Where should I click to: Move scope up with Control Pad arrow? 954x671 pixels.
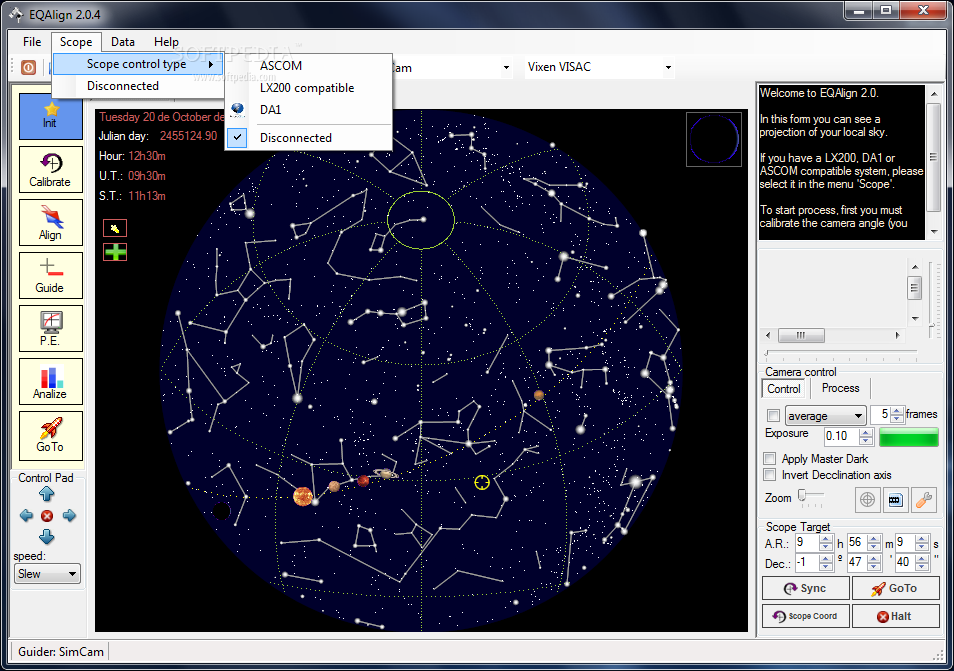coord(47,494)
